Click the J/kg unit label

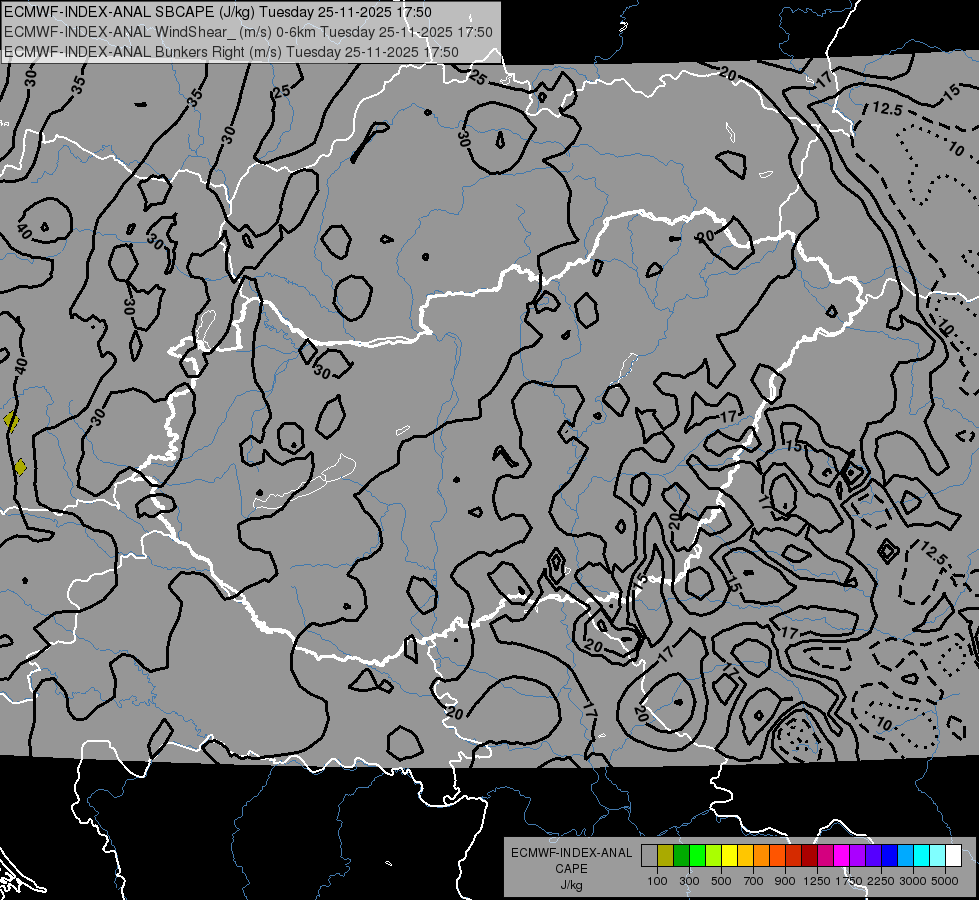point(571,885)
